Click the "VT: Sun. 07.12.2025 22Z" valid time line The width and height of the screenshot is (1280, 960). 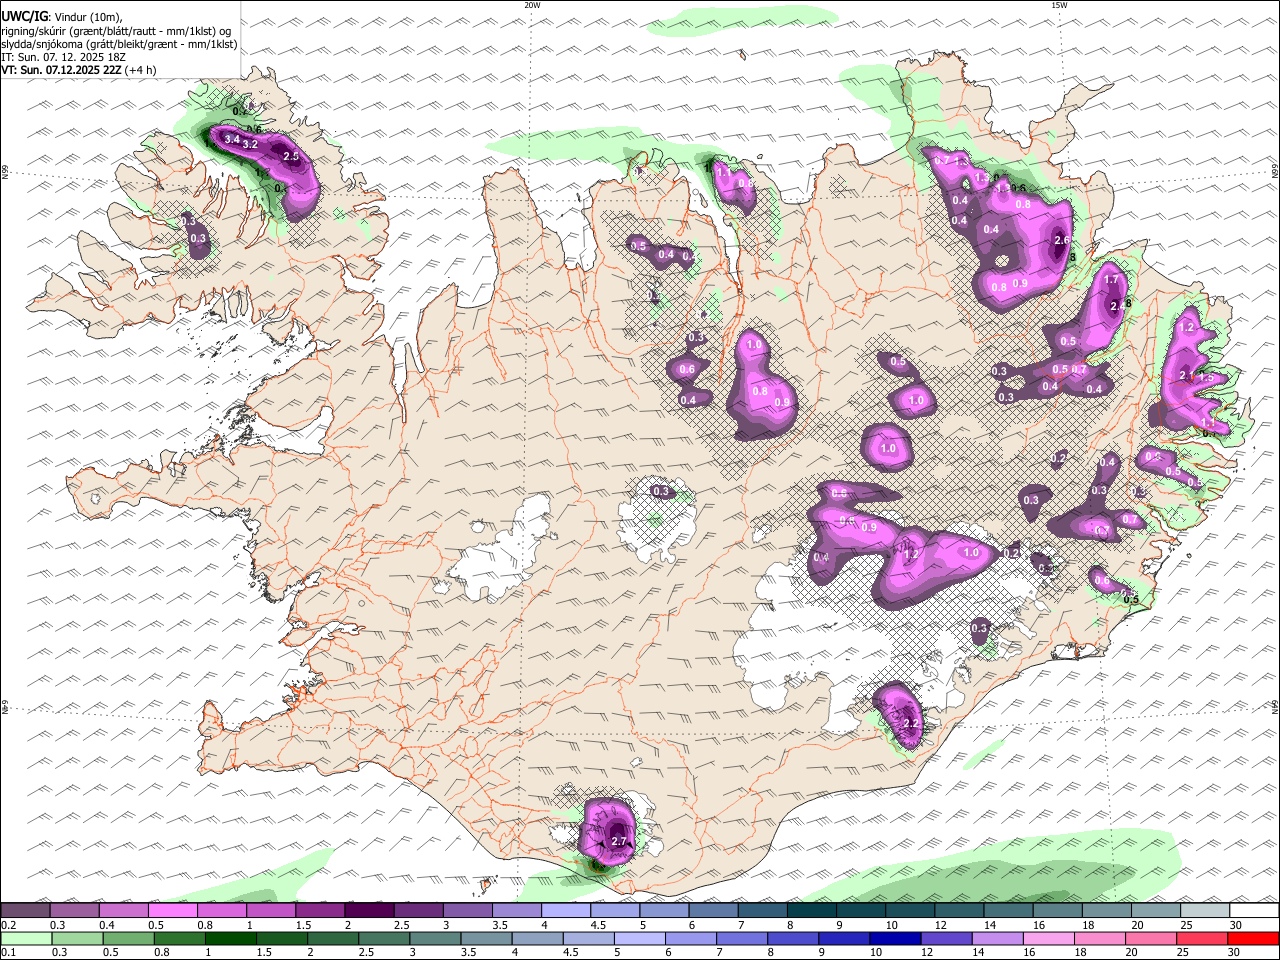(x=78, y=70)
